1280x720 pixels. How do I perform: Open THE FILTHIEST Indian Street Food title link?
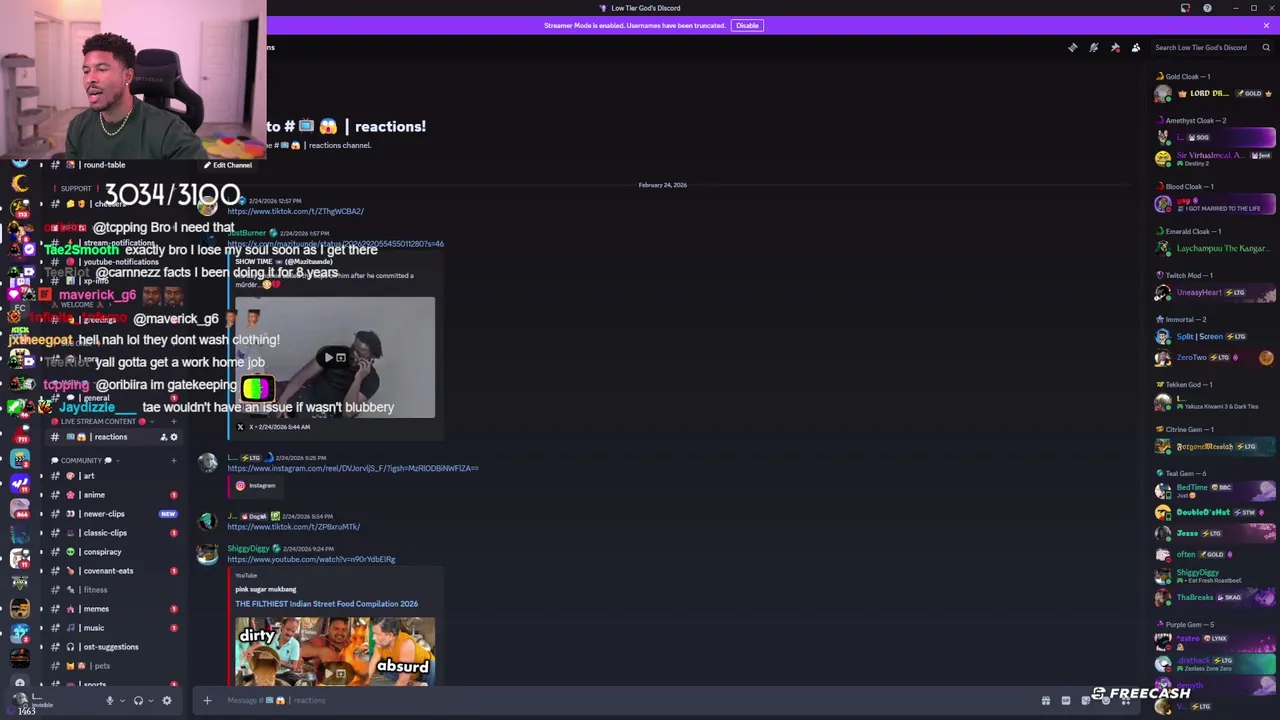tap(326, 603)
